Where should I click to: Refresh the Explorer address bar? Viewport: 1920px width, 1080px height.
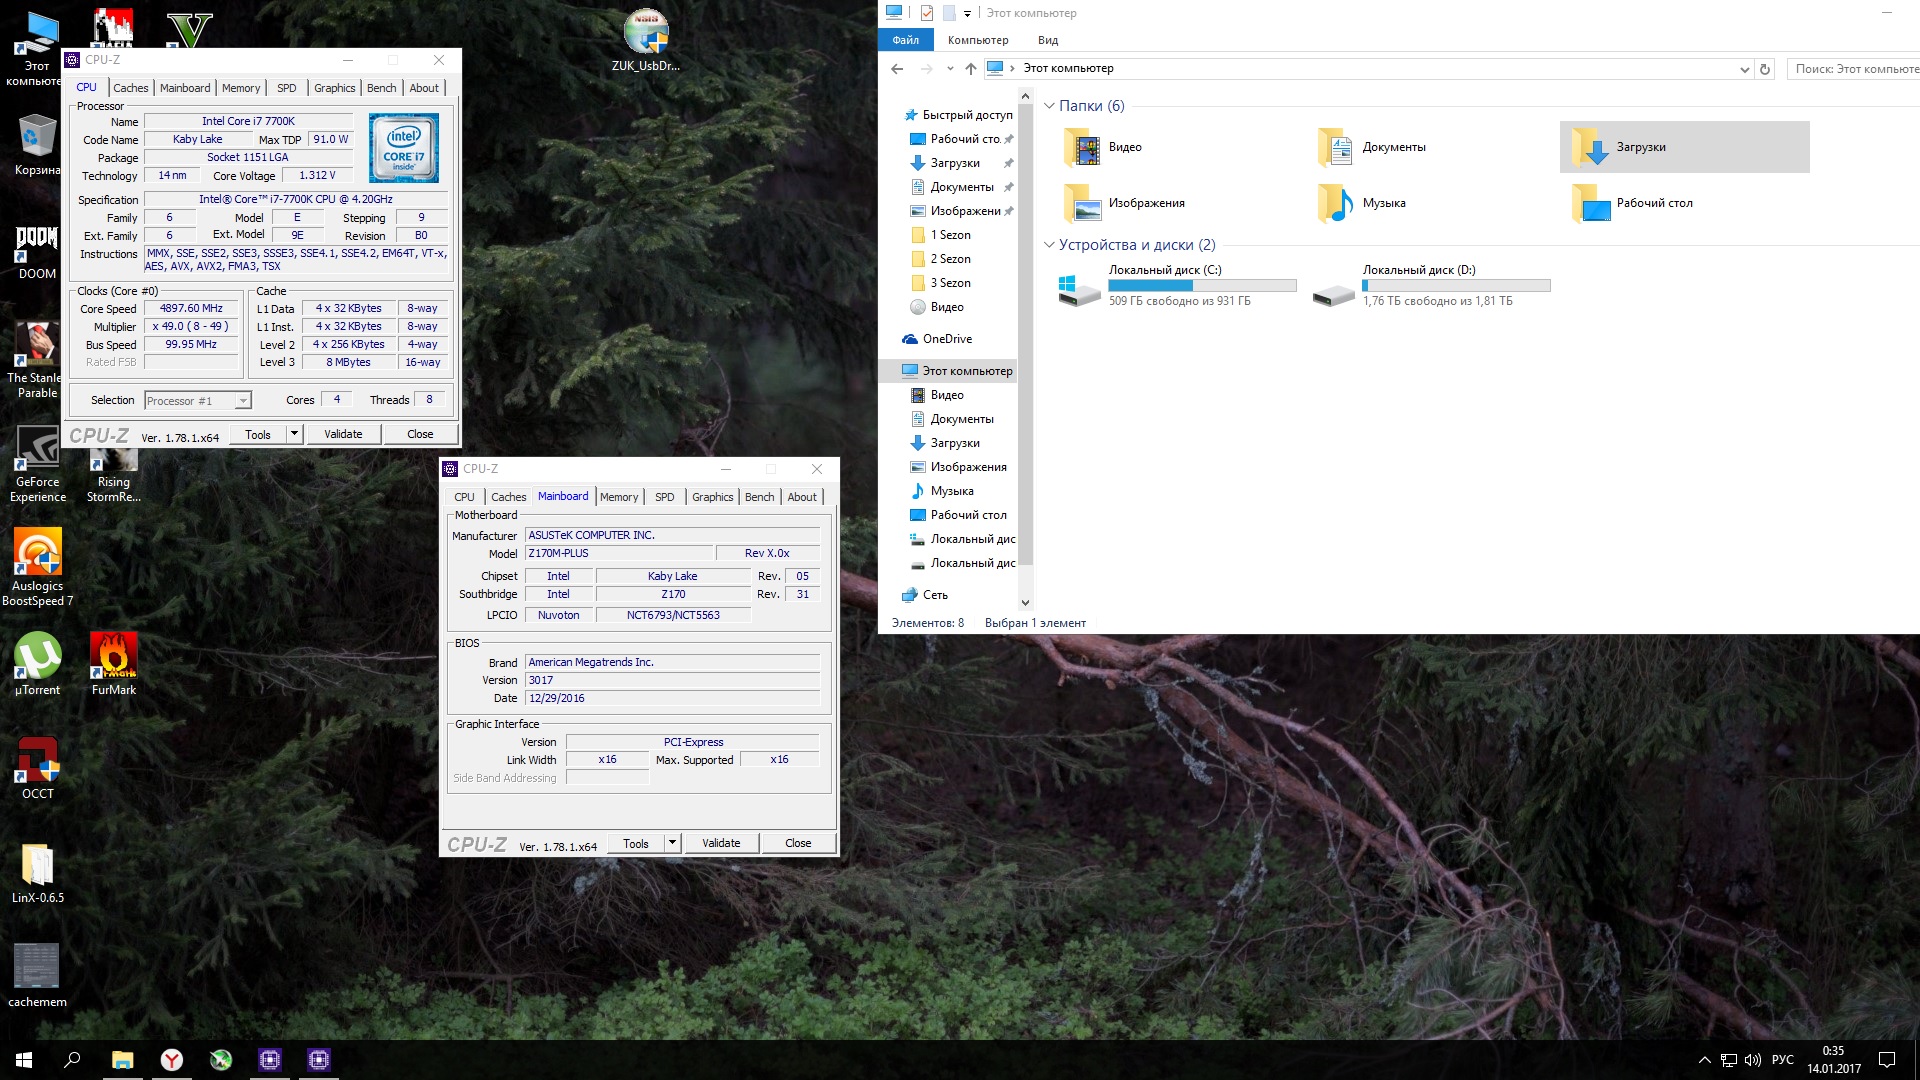[1765, 69]
